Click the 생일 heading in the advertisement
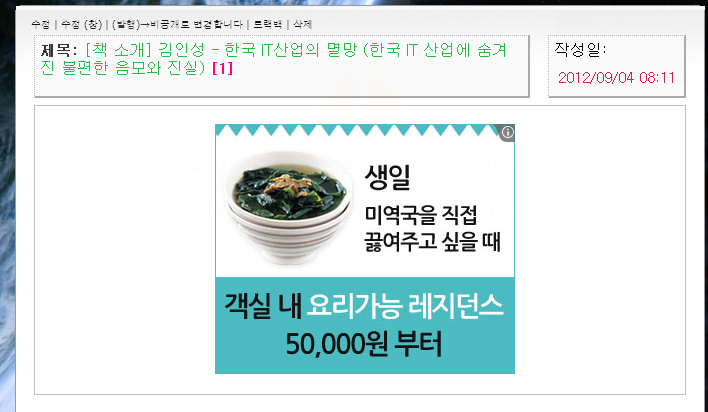 point(387,177)
